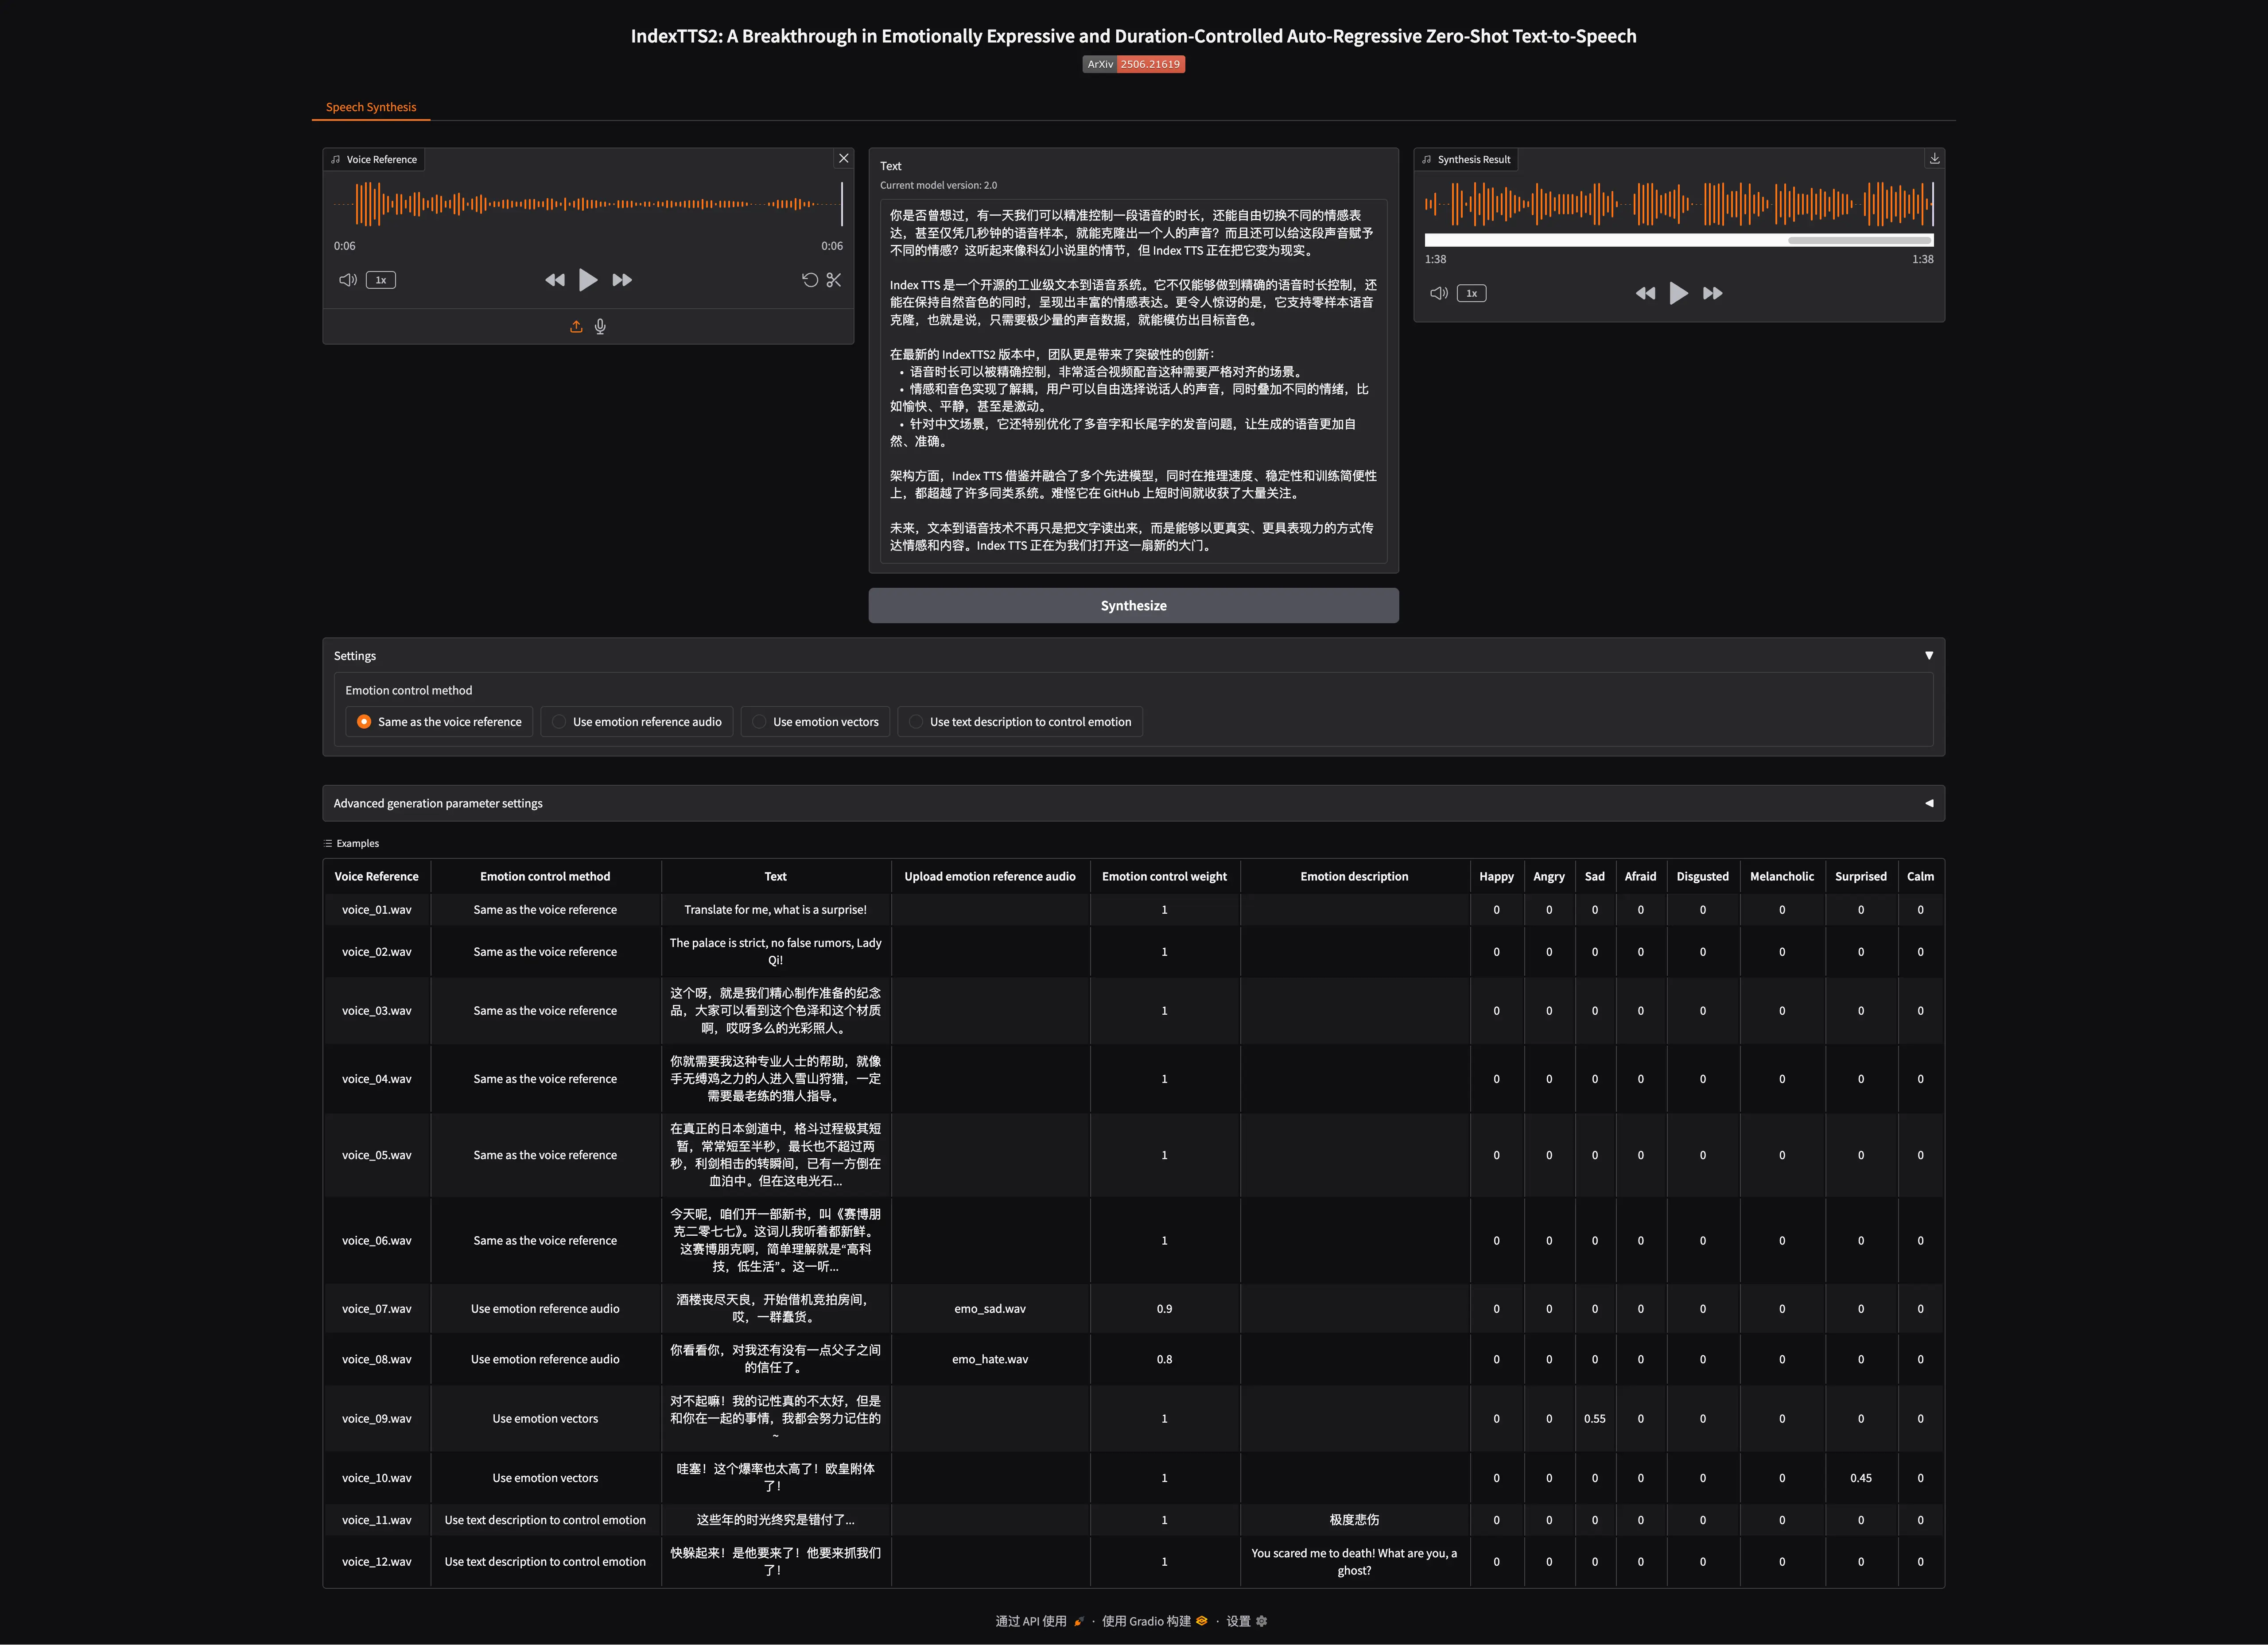Viewport: 2268px width, 1645px height.
Task: Undo edits on Voice Reference audio
Action: pos(810,280)
